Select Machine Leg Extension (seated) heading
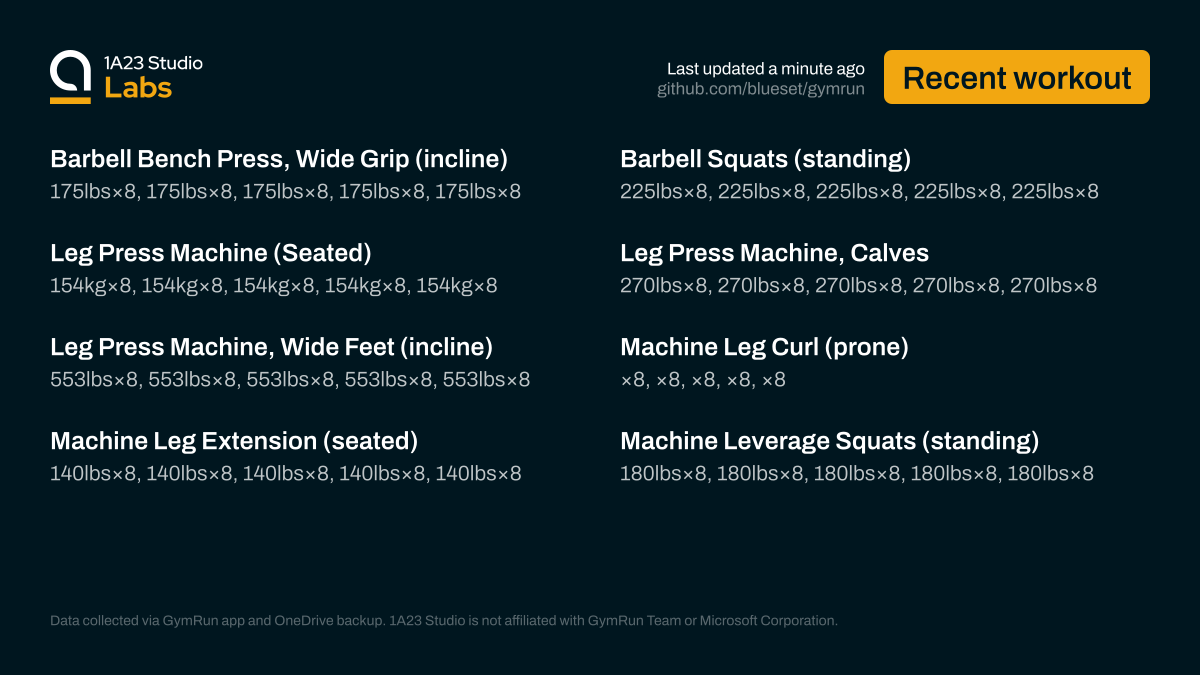Viewport: 1200px width, 675px height. click(x=234, y=441)
